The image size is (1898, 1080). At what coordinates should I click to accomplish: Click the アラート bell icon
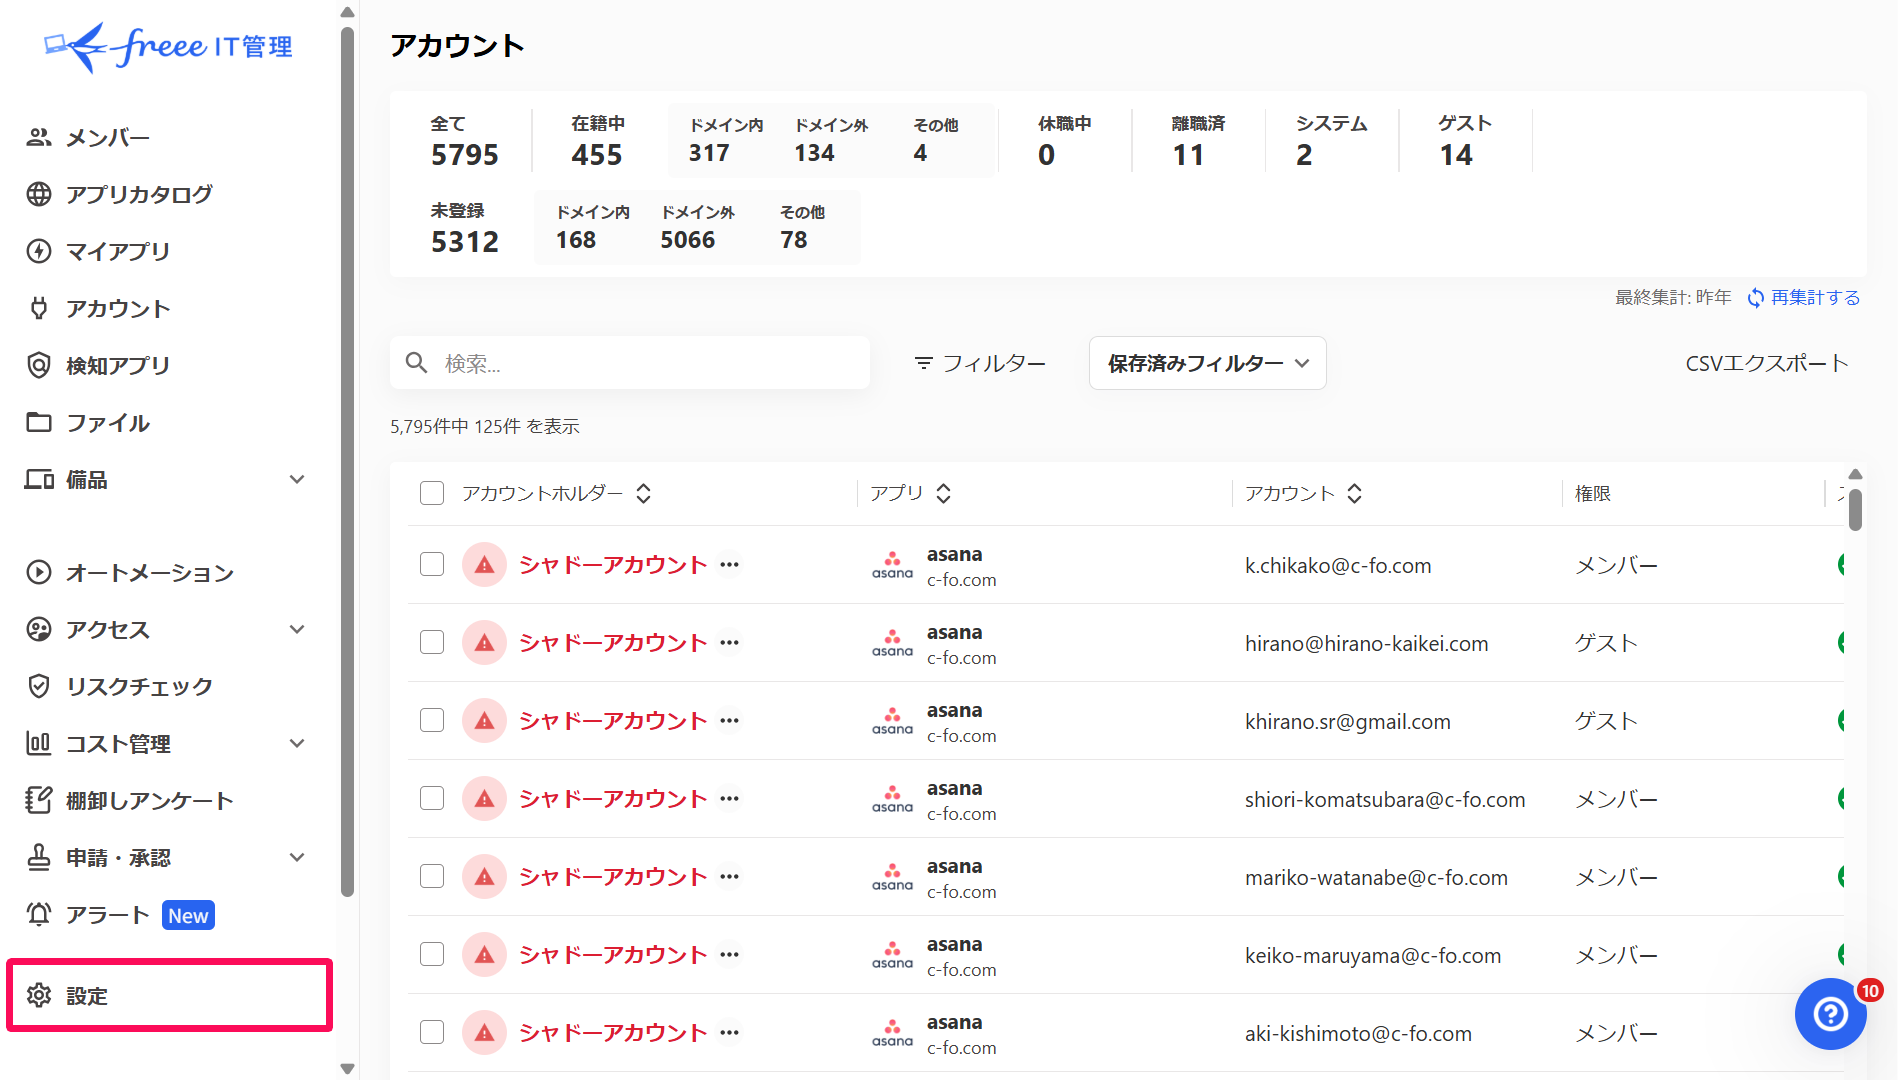pyautogui.click(x=39, y=914)
